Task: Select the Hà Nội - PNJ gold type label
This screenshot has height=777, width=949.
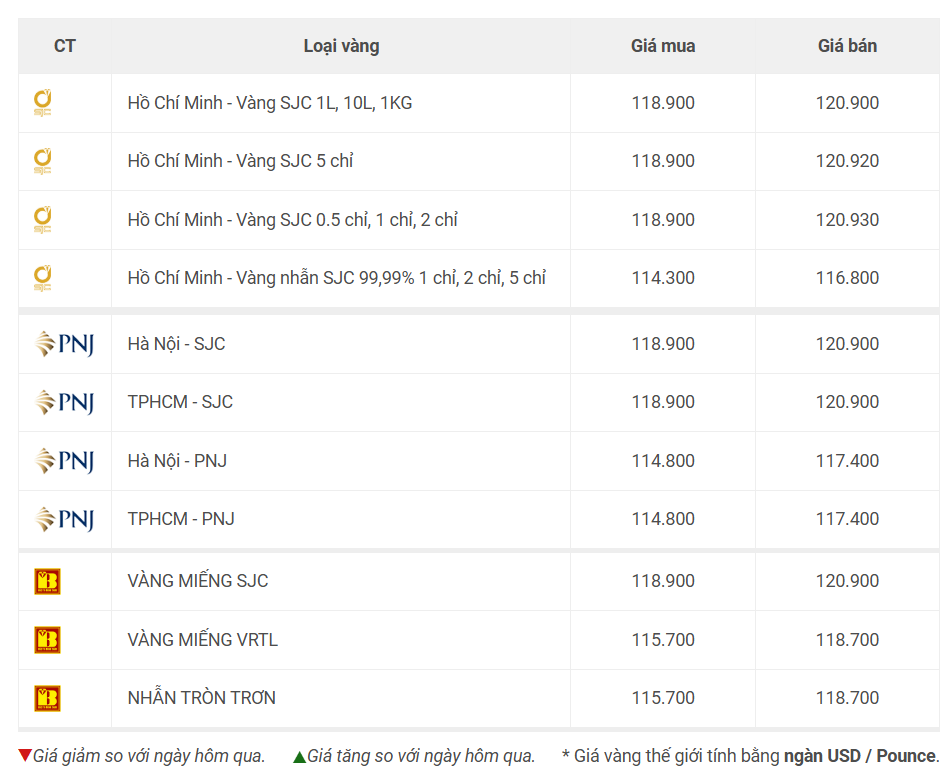Action: [x=177, y=461]
